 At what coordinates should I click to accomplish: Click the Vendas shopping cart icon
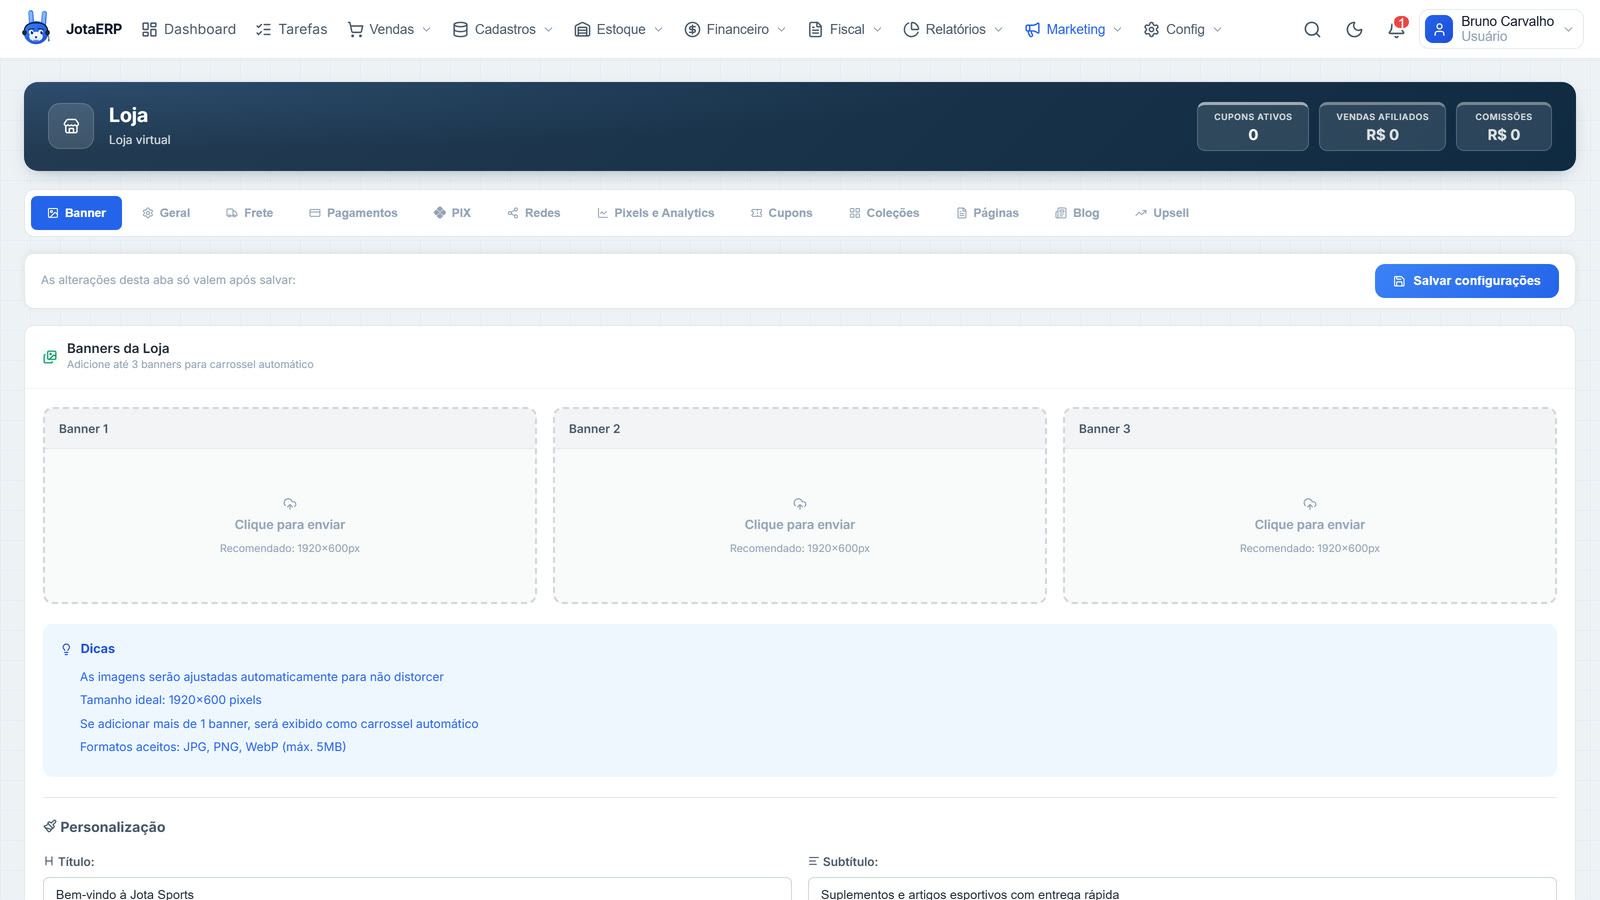point(355,30)
